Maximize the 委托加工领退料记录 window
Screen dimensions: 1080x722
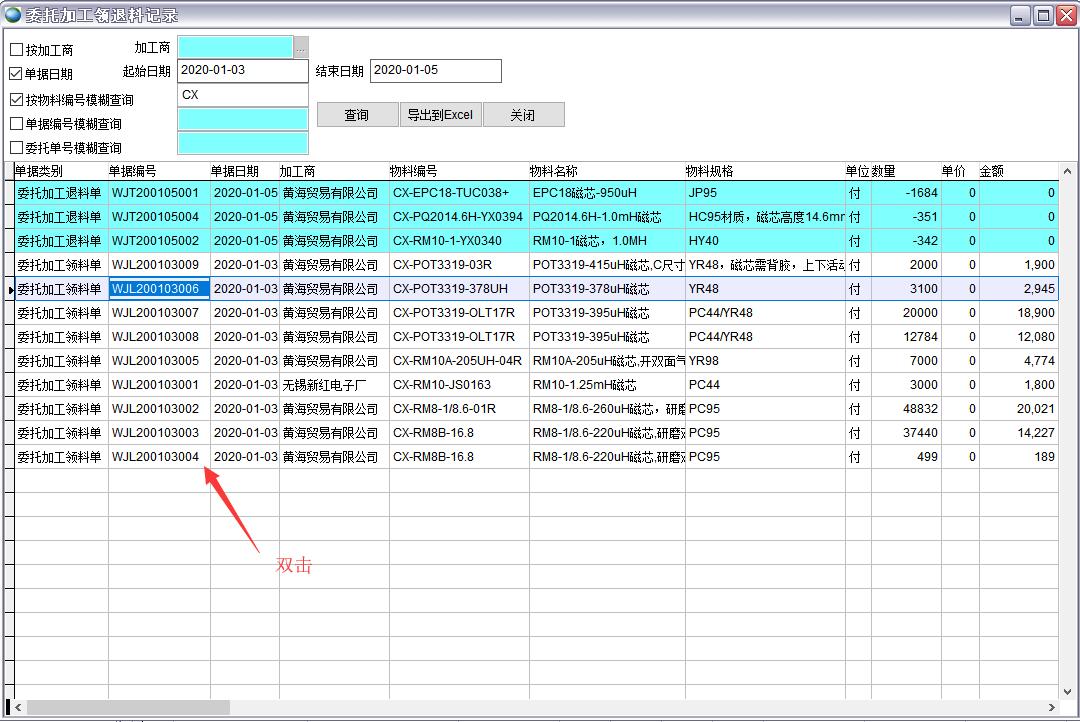pos(1043,15)
